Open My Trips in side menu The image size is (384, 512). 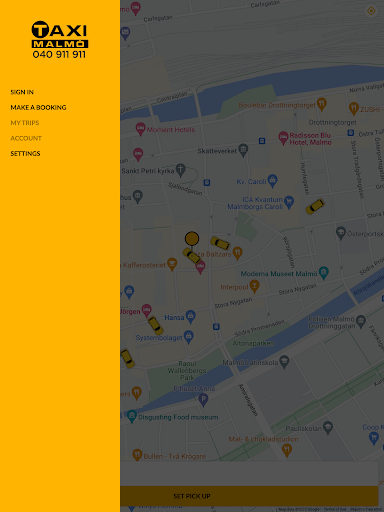25,123
